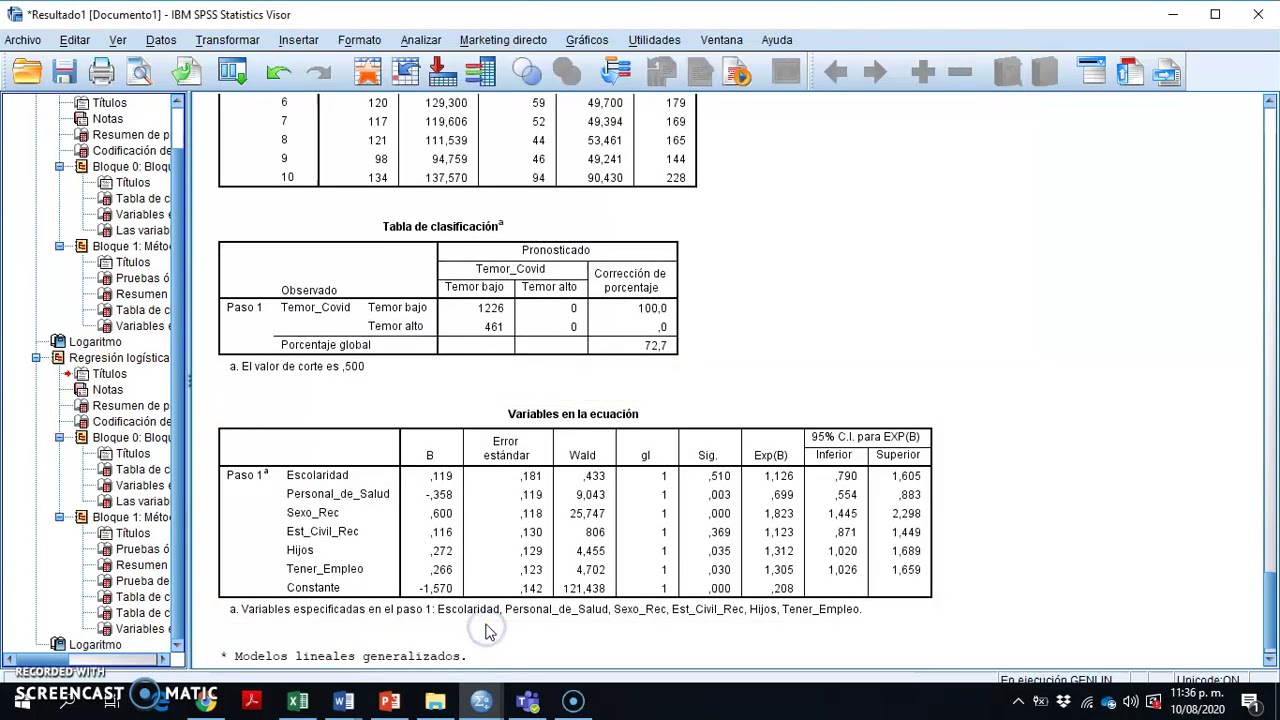Screen dimensions: 1280x720
Task: Select the Porcentaje global value 72,7
Action: (x=655, y=346)
